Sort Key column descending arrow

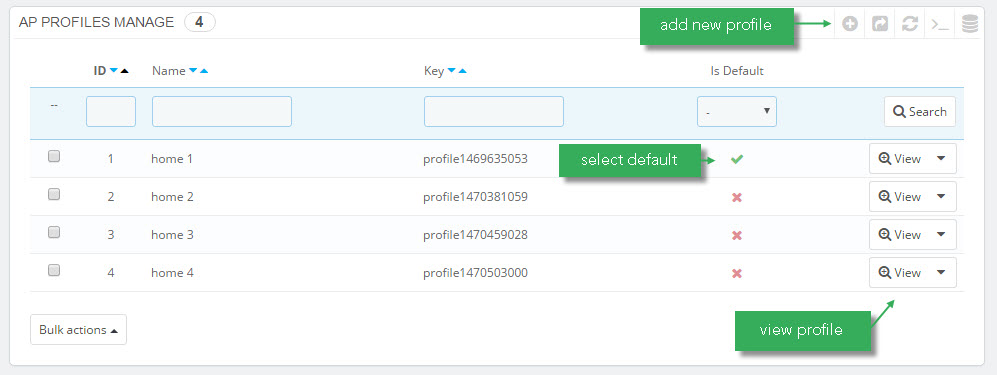coord(451,71)
